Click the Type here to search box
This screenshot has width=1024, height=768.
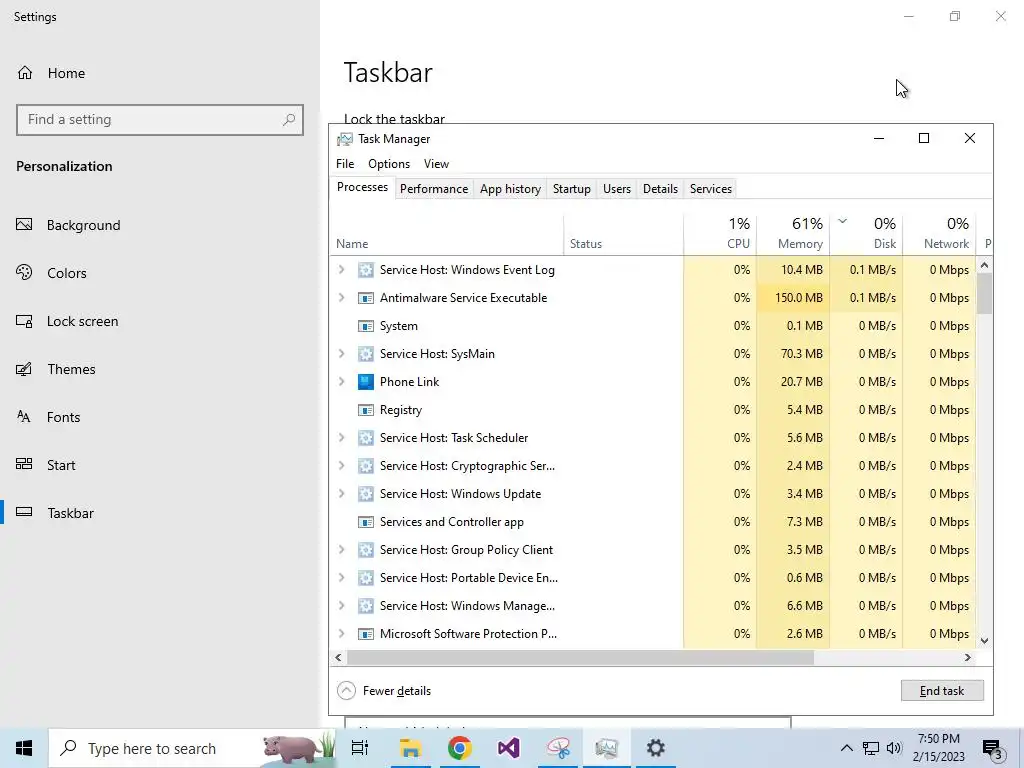point(192,748)
